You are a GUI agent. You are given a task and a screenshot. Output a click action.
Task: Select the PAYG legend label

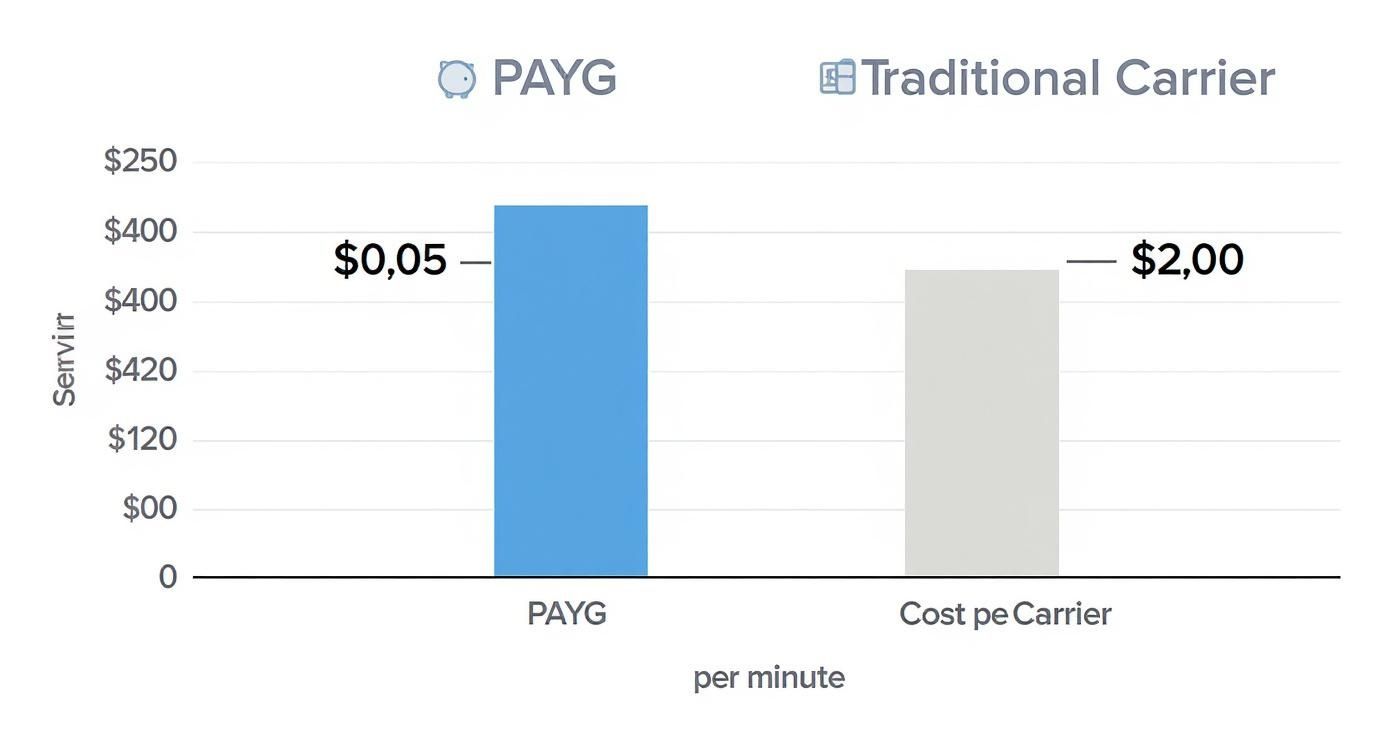tap(555, 78)
